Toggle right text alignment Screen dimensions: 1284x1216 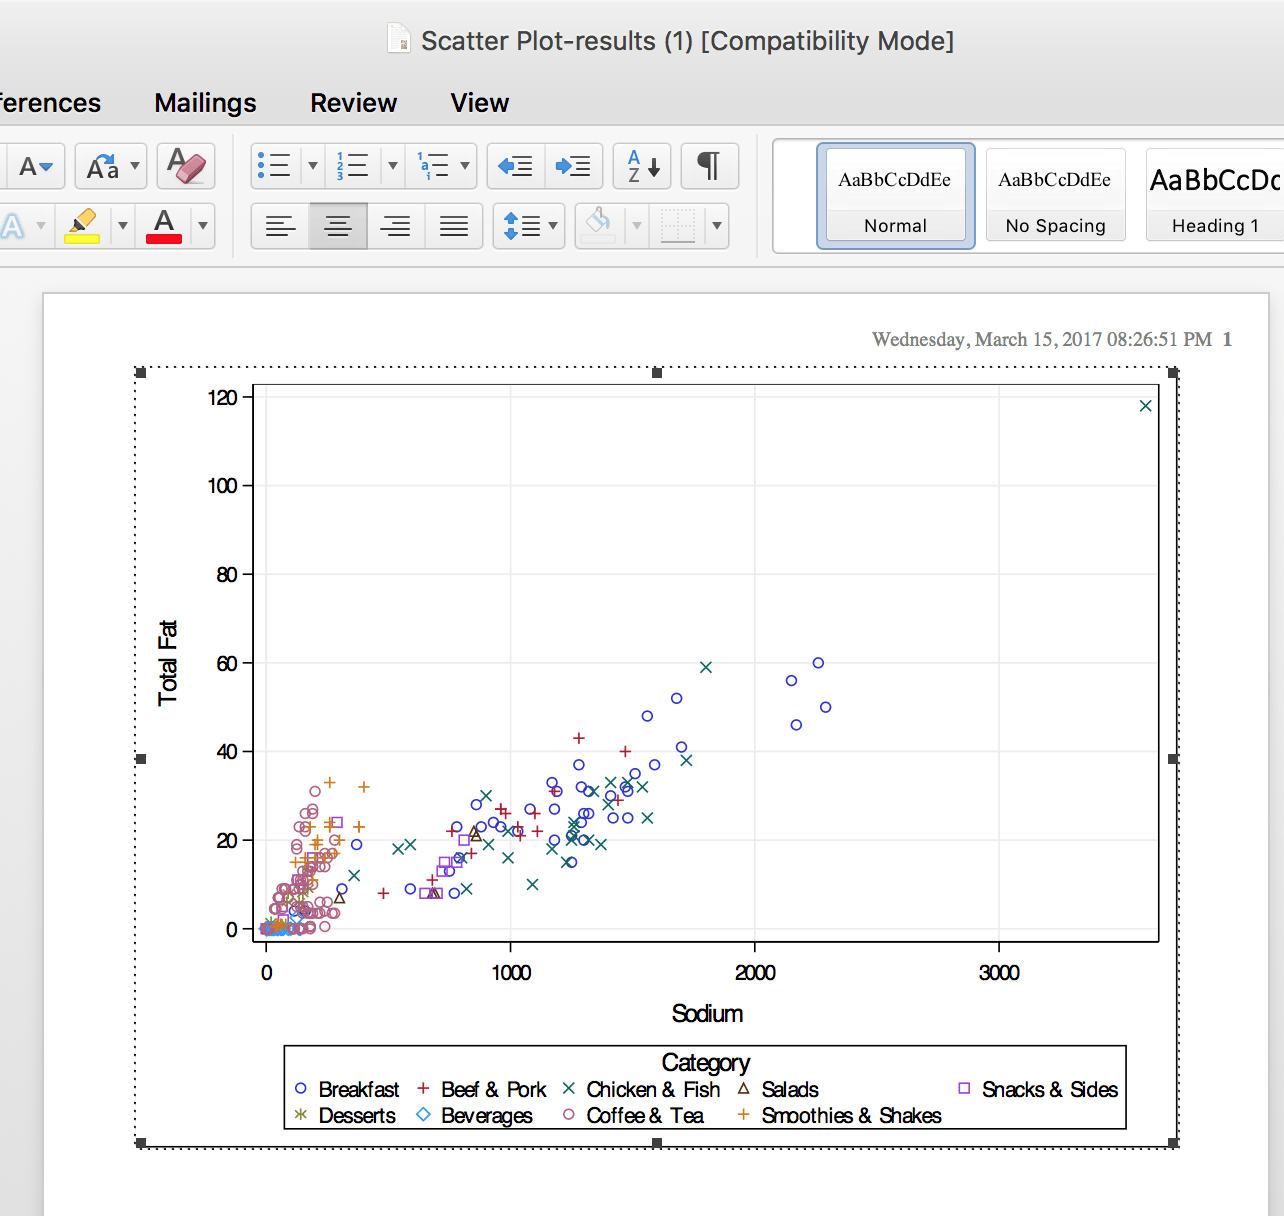pos(396,226)
